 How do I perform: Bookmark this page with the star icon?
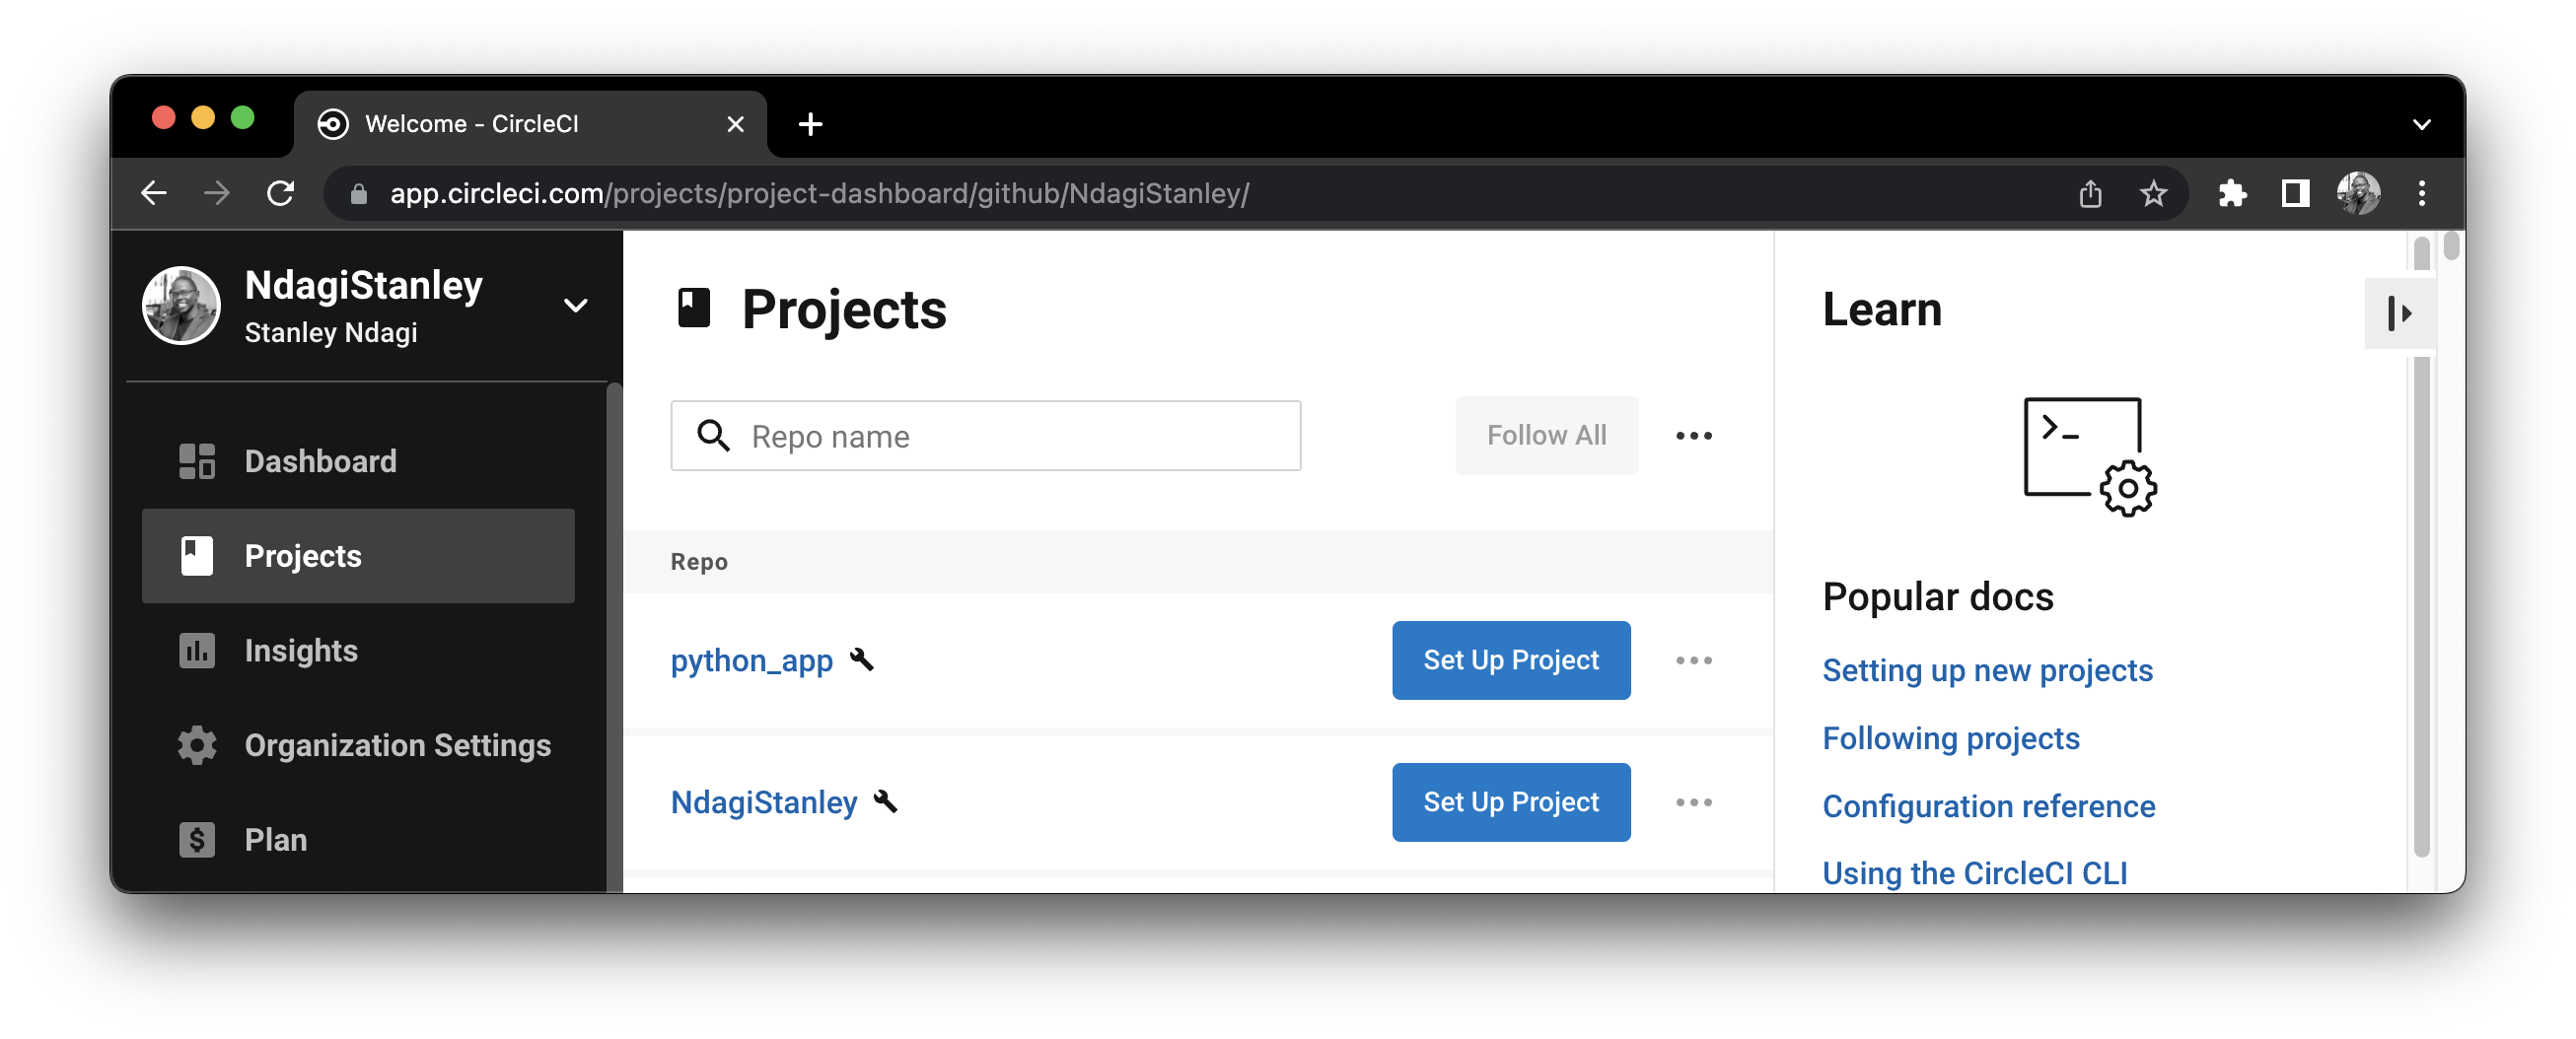(x=2152, y=193)
